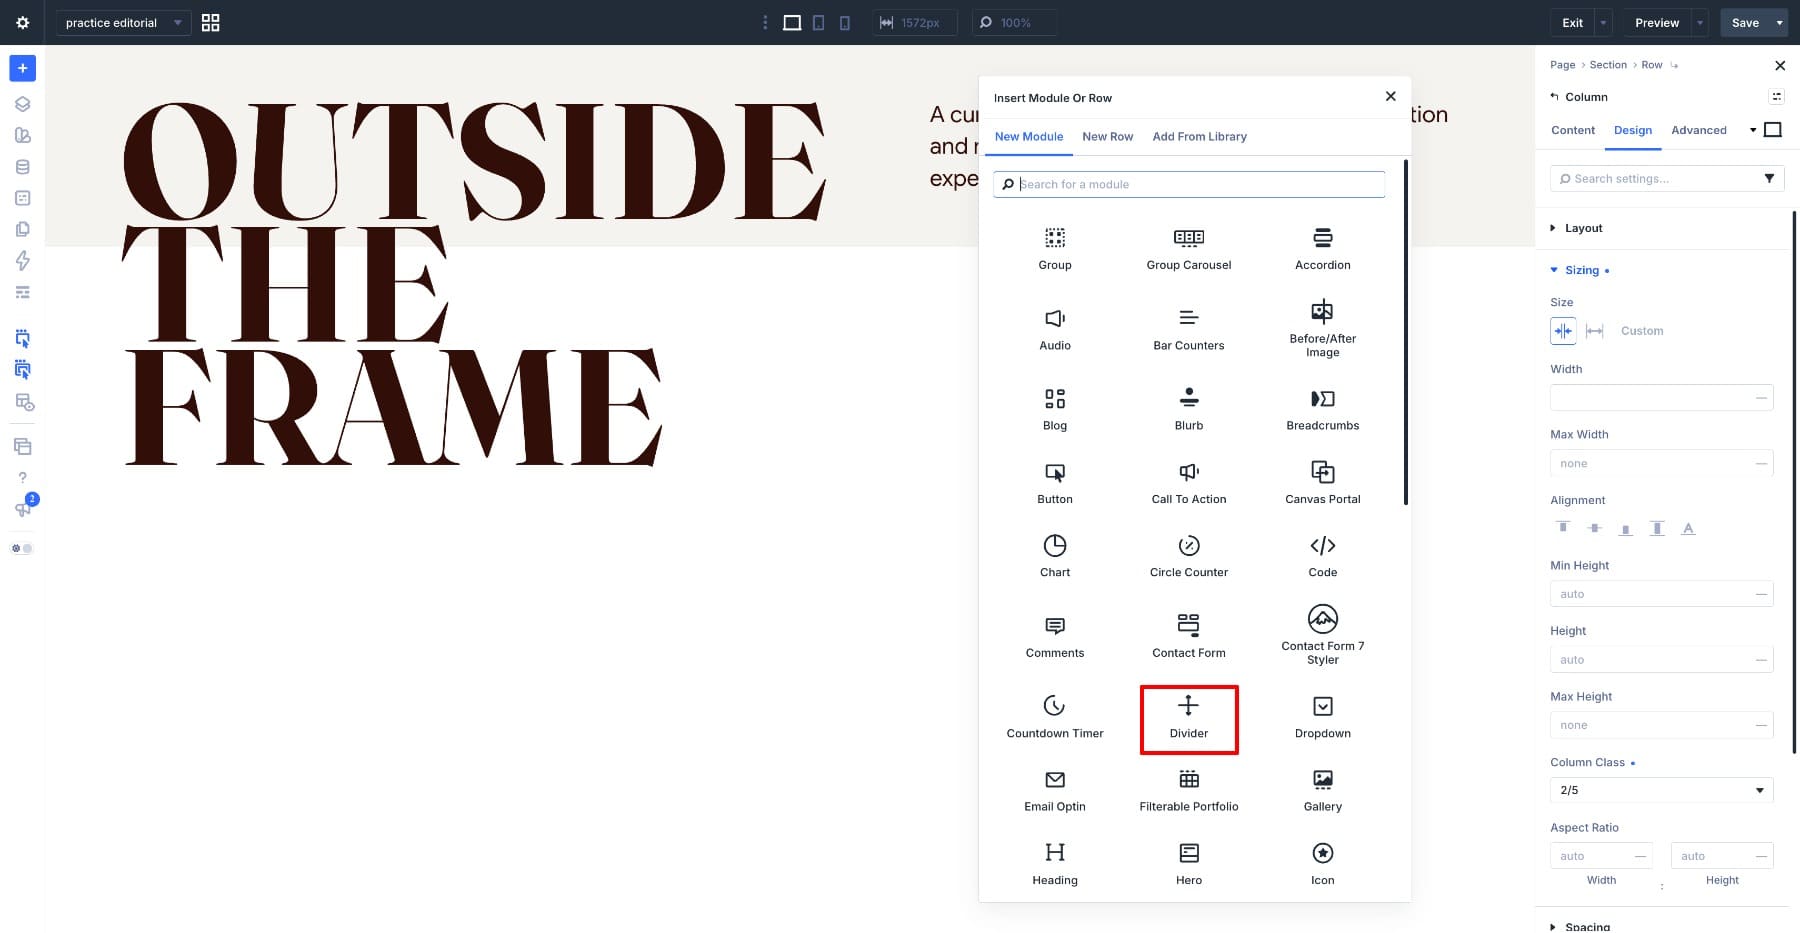The image size is (1800, 933).
Task: Select the New Module tab
Action: click(x=1028, y=137)
